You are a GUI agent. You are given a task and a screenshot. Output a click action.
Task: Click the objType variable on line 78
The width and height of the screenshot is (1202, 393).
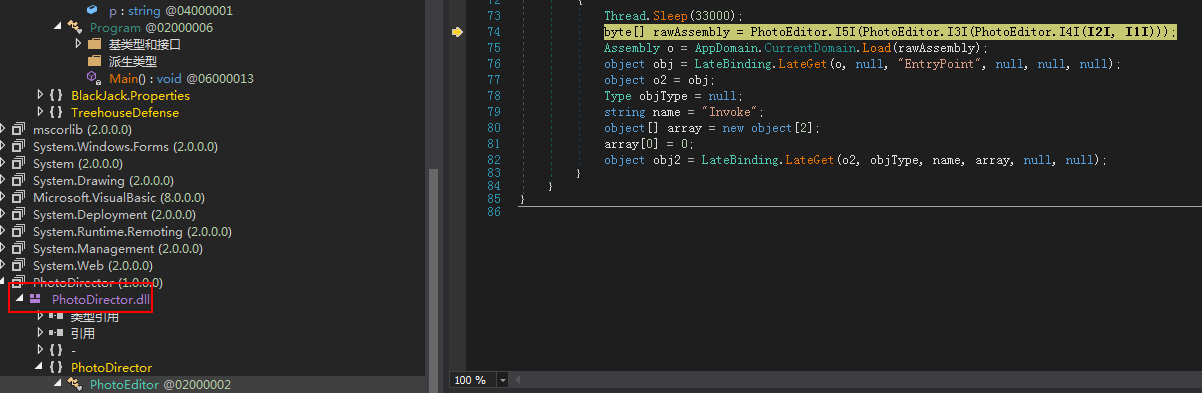click(x=665, y=96)
